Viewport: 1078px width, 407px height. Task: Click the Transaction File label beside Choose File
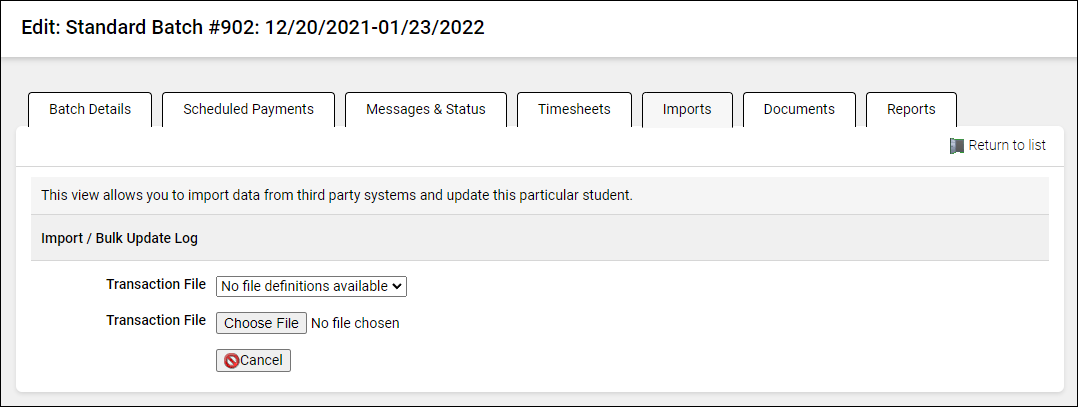tap(156, 321)
